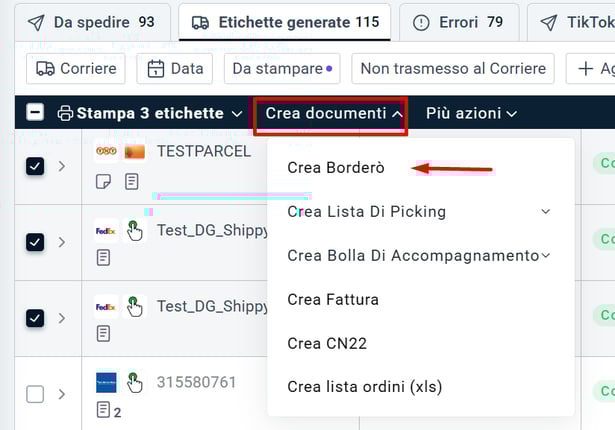Click the printer icon in Stampa 3 etichette
This screenshot has height=430, width=615.
point(65,113)
